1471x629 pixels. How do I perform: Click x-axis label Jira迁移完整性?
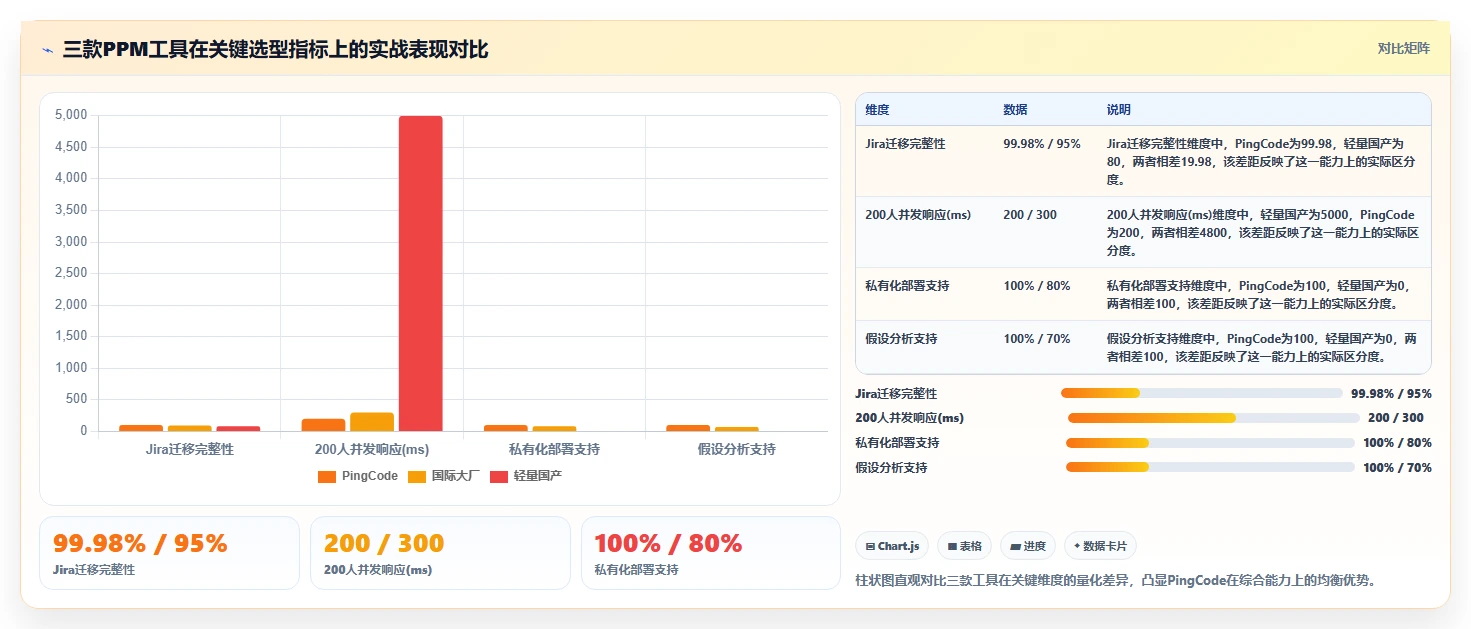(x=190, y=450)
